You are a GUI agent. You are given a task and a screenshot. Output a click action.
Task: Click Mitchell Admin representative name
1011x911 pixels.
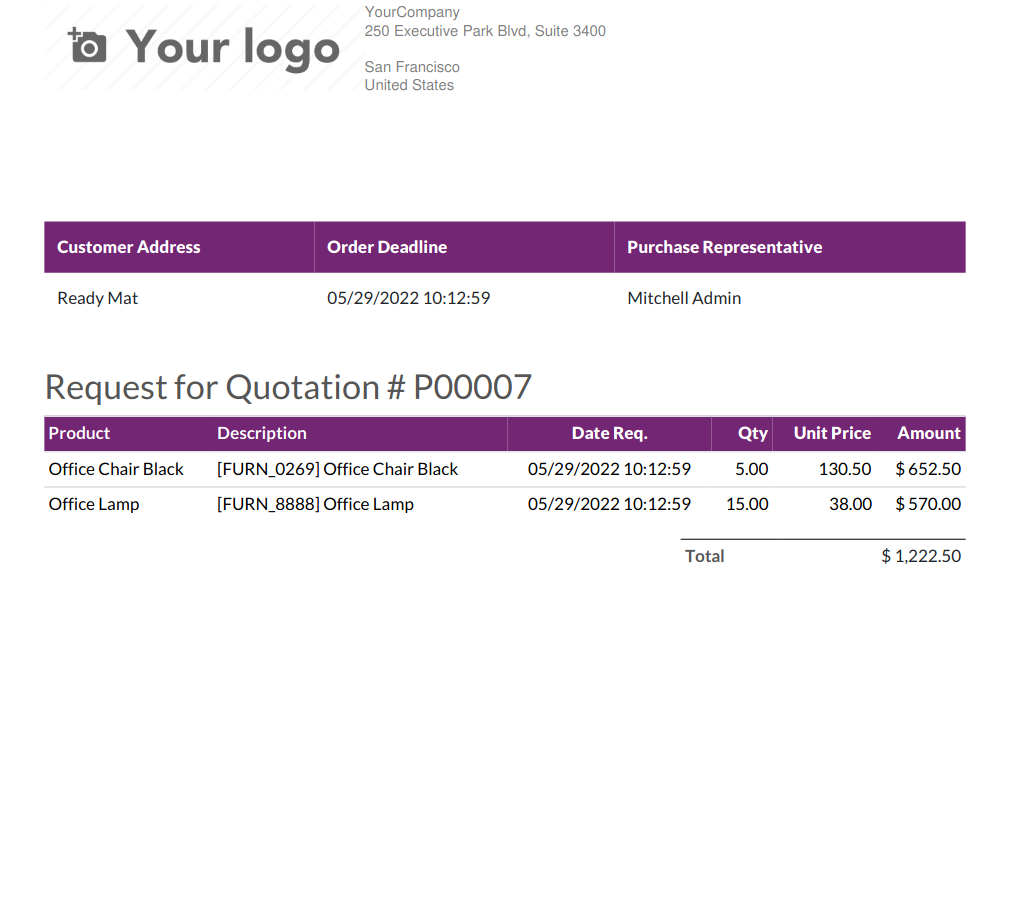click(684, 298)
